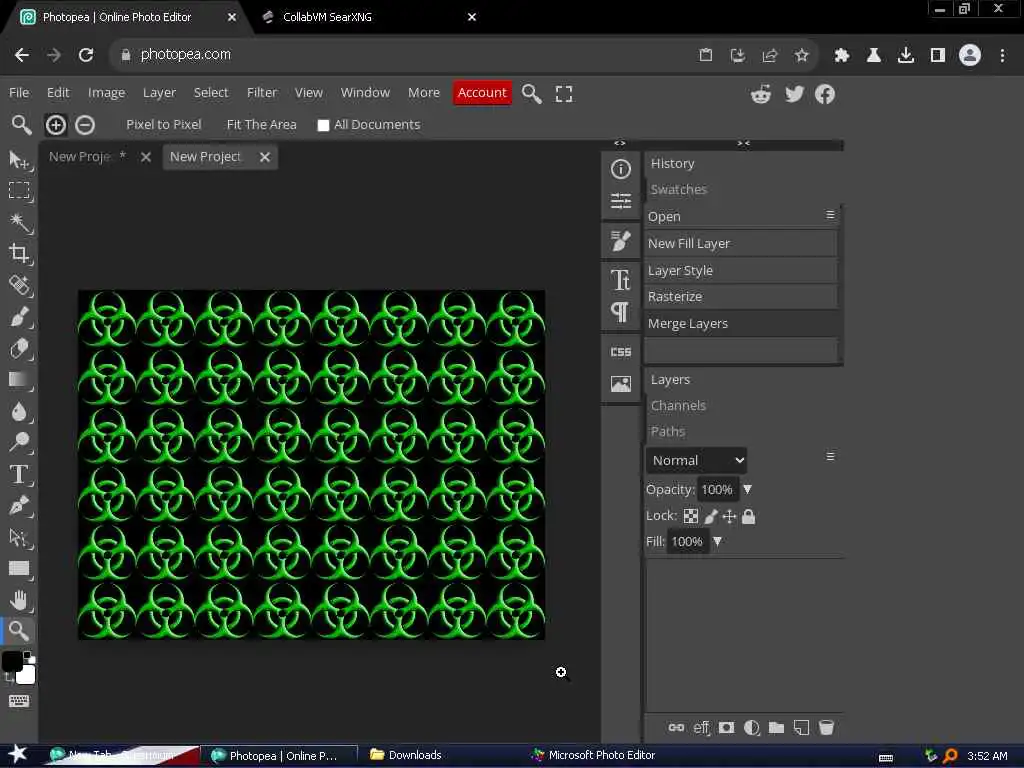Toggle lock image pixels brush icon
Screen dimensions: 1024x768
711,517
